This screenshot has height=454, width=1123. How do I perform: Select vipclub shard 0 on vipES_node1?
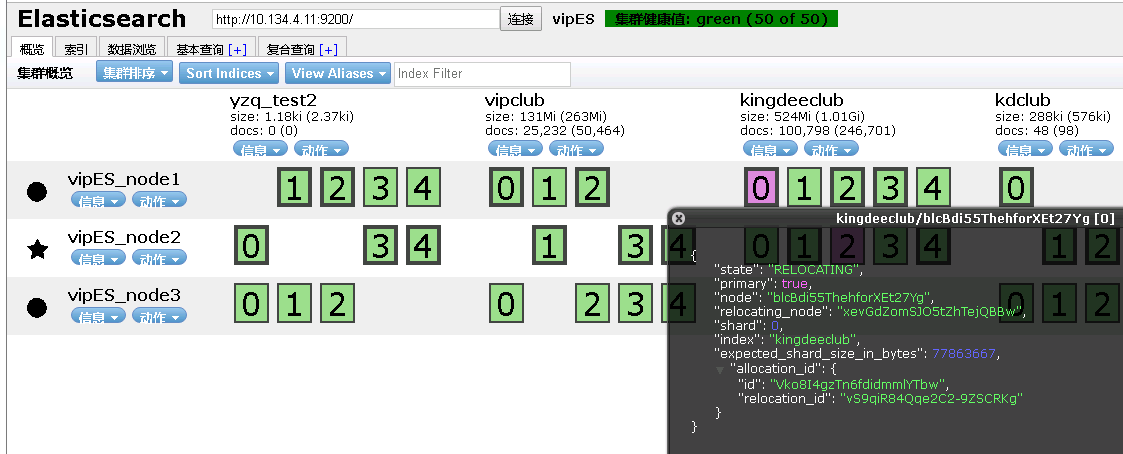tap(506, 188)
